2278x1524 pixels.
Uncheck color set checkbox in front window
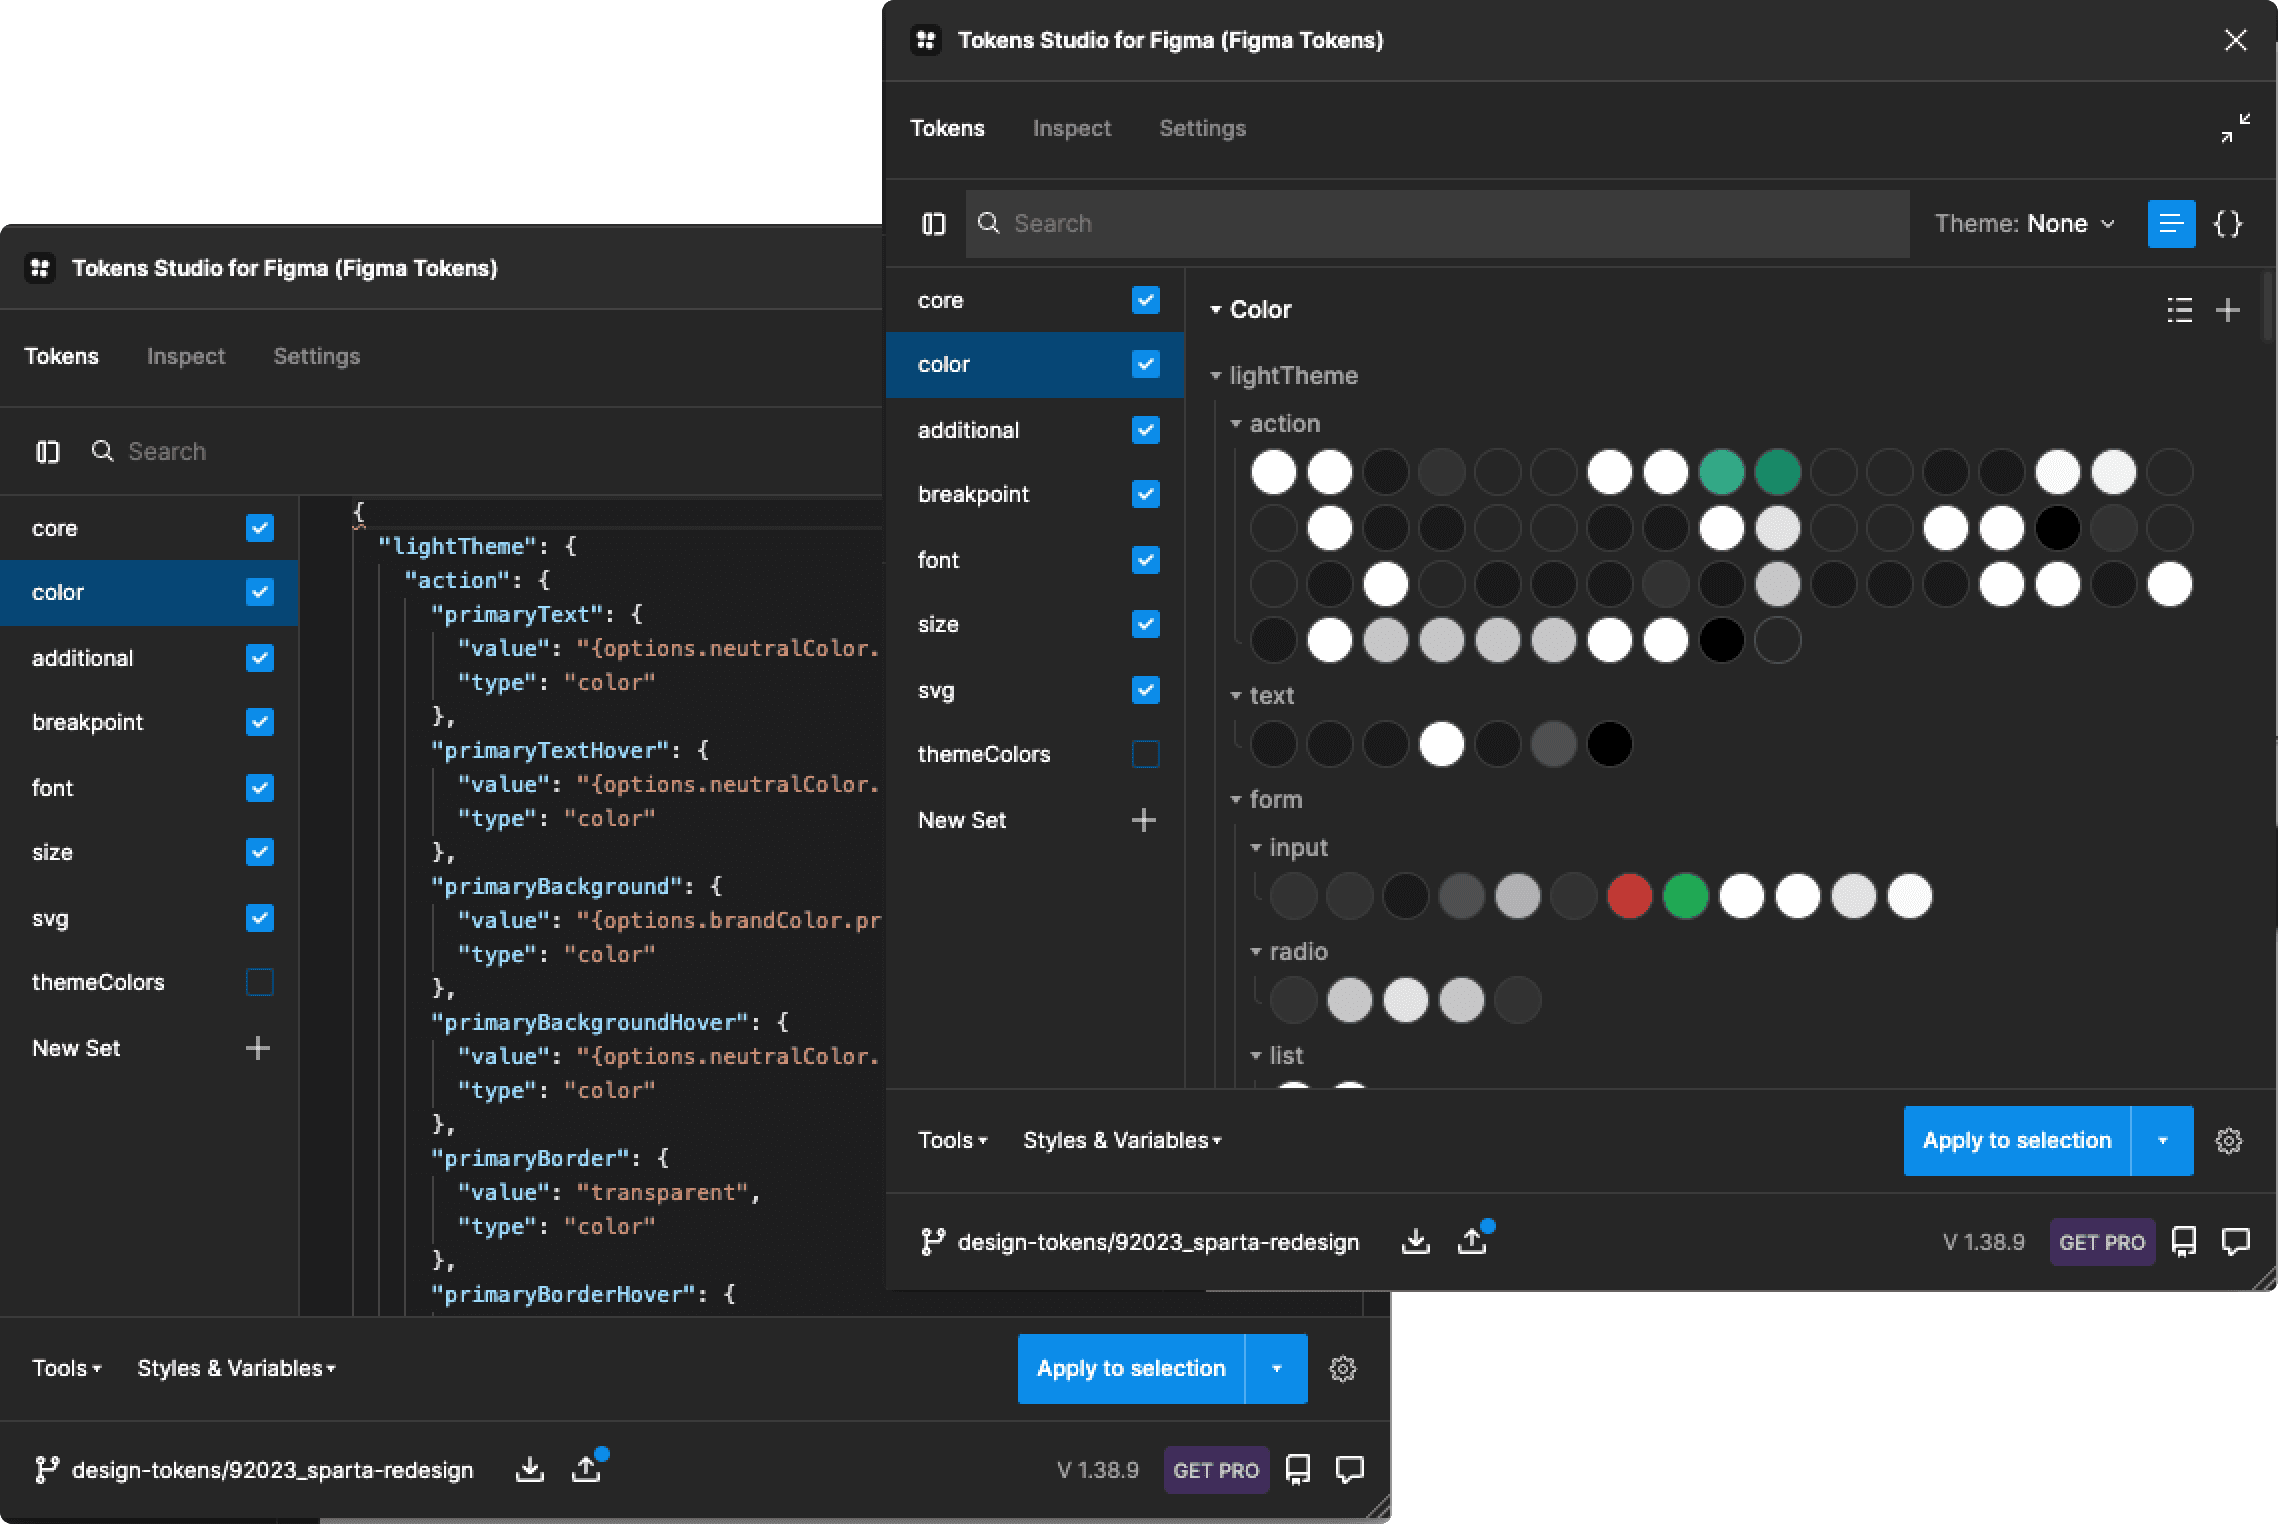pos(1146,364)
